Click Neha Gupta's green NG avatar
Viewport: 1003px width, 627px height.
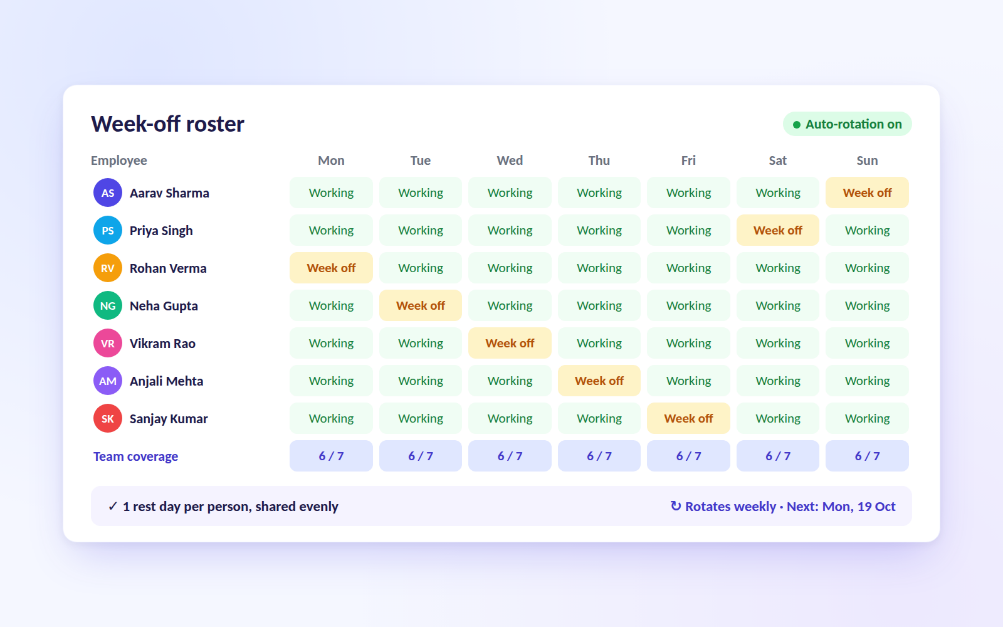107,306
